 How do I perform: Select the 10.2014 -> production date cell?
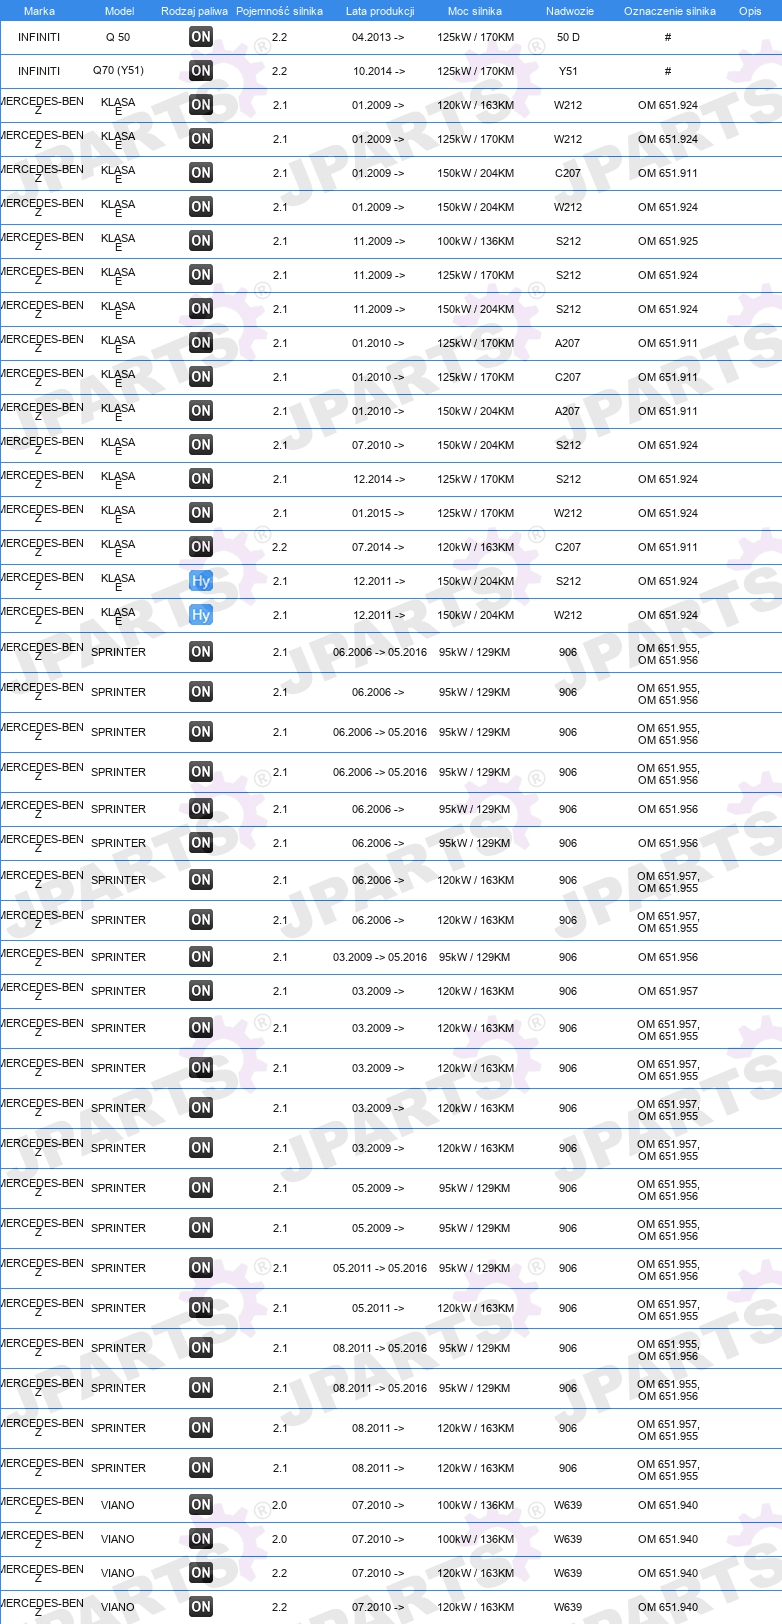(x=379, y=71)
